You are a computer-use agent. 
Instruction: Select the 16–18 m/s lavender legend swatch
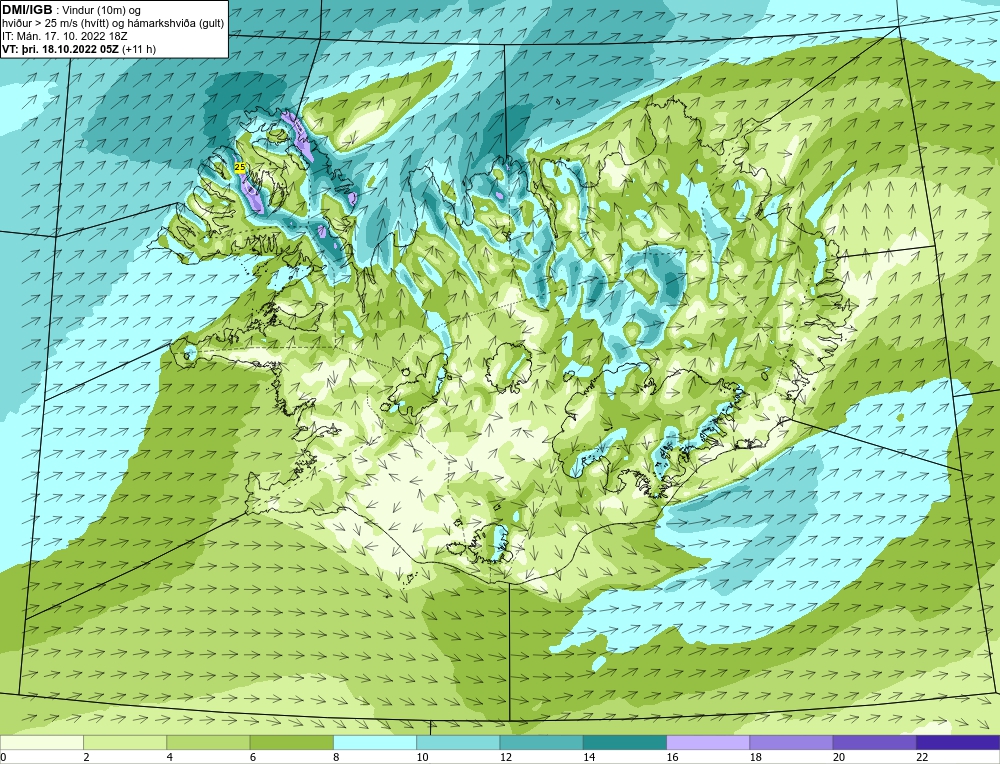click(x=708, y=742)
